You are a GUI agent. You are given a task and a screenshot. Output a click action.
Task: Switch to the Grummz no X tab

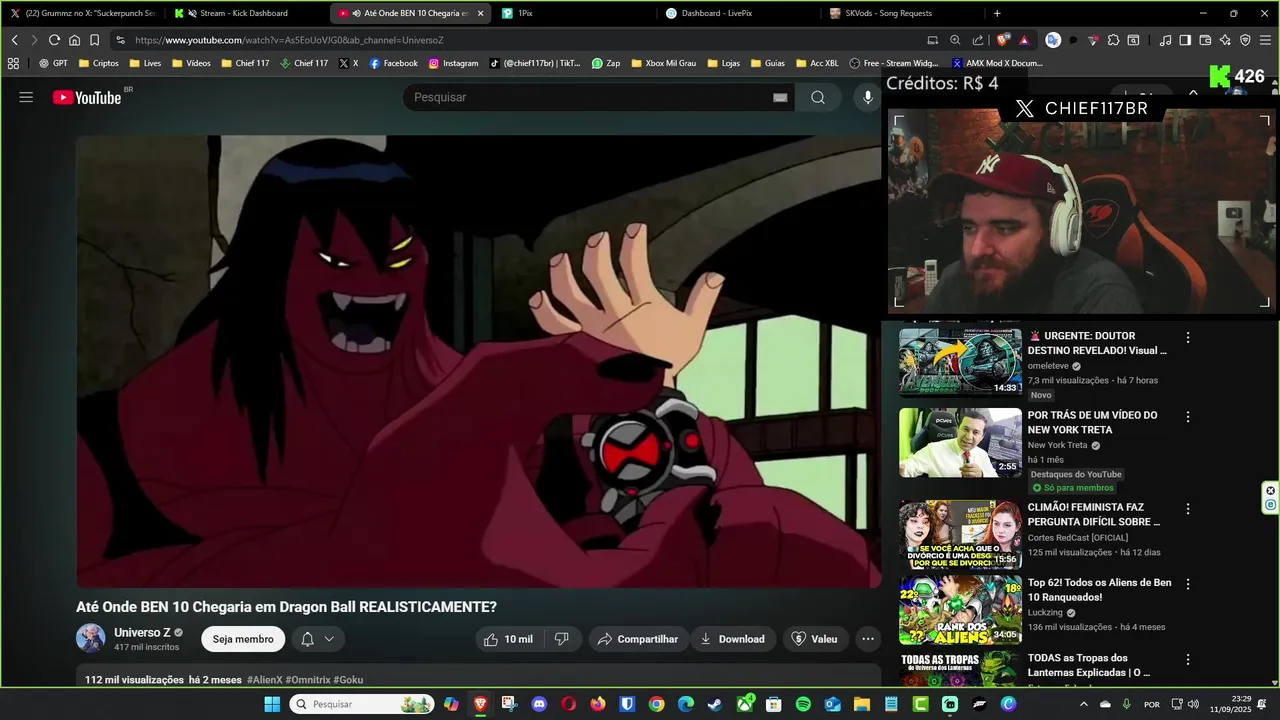click(82, 13)
